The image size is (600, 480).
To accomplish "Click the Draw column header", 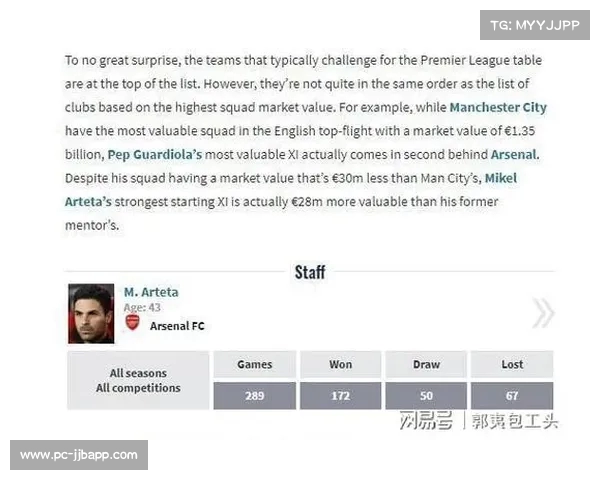I will coord(426,364).
